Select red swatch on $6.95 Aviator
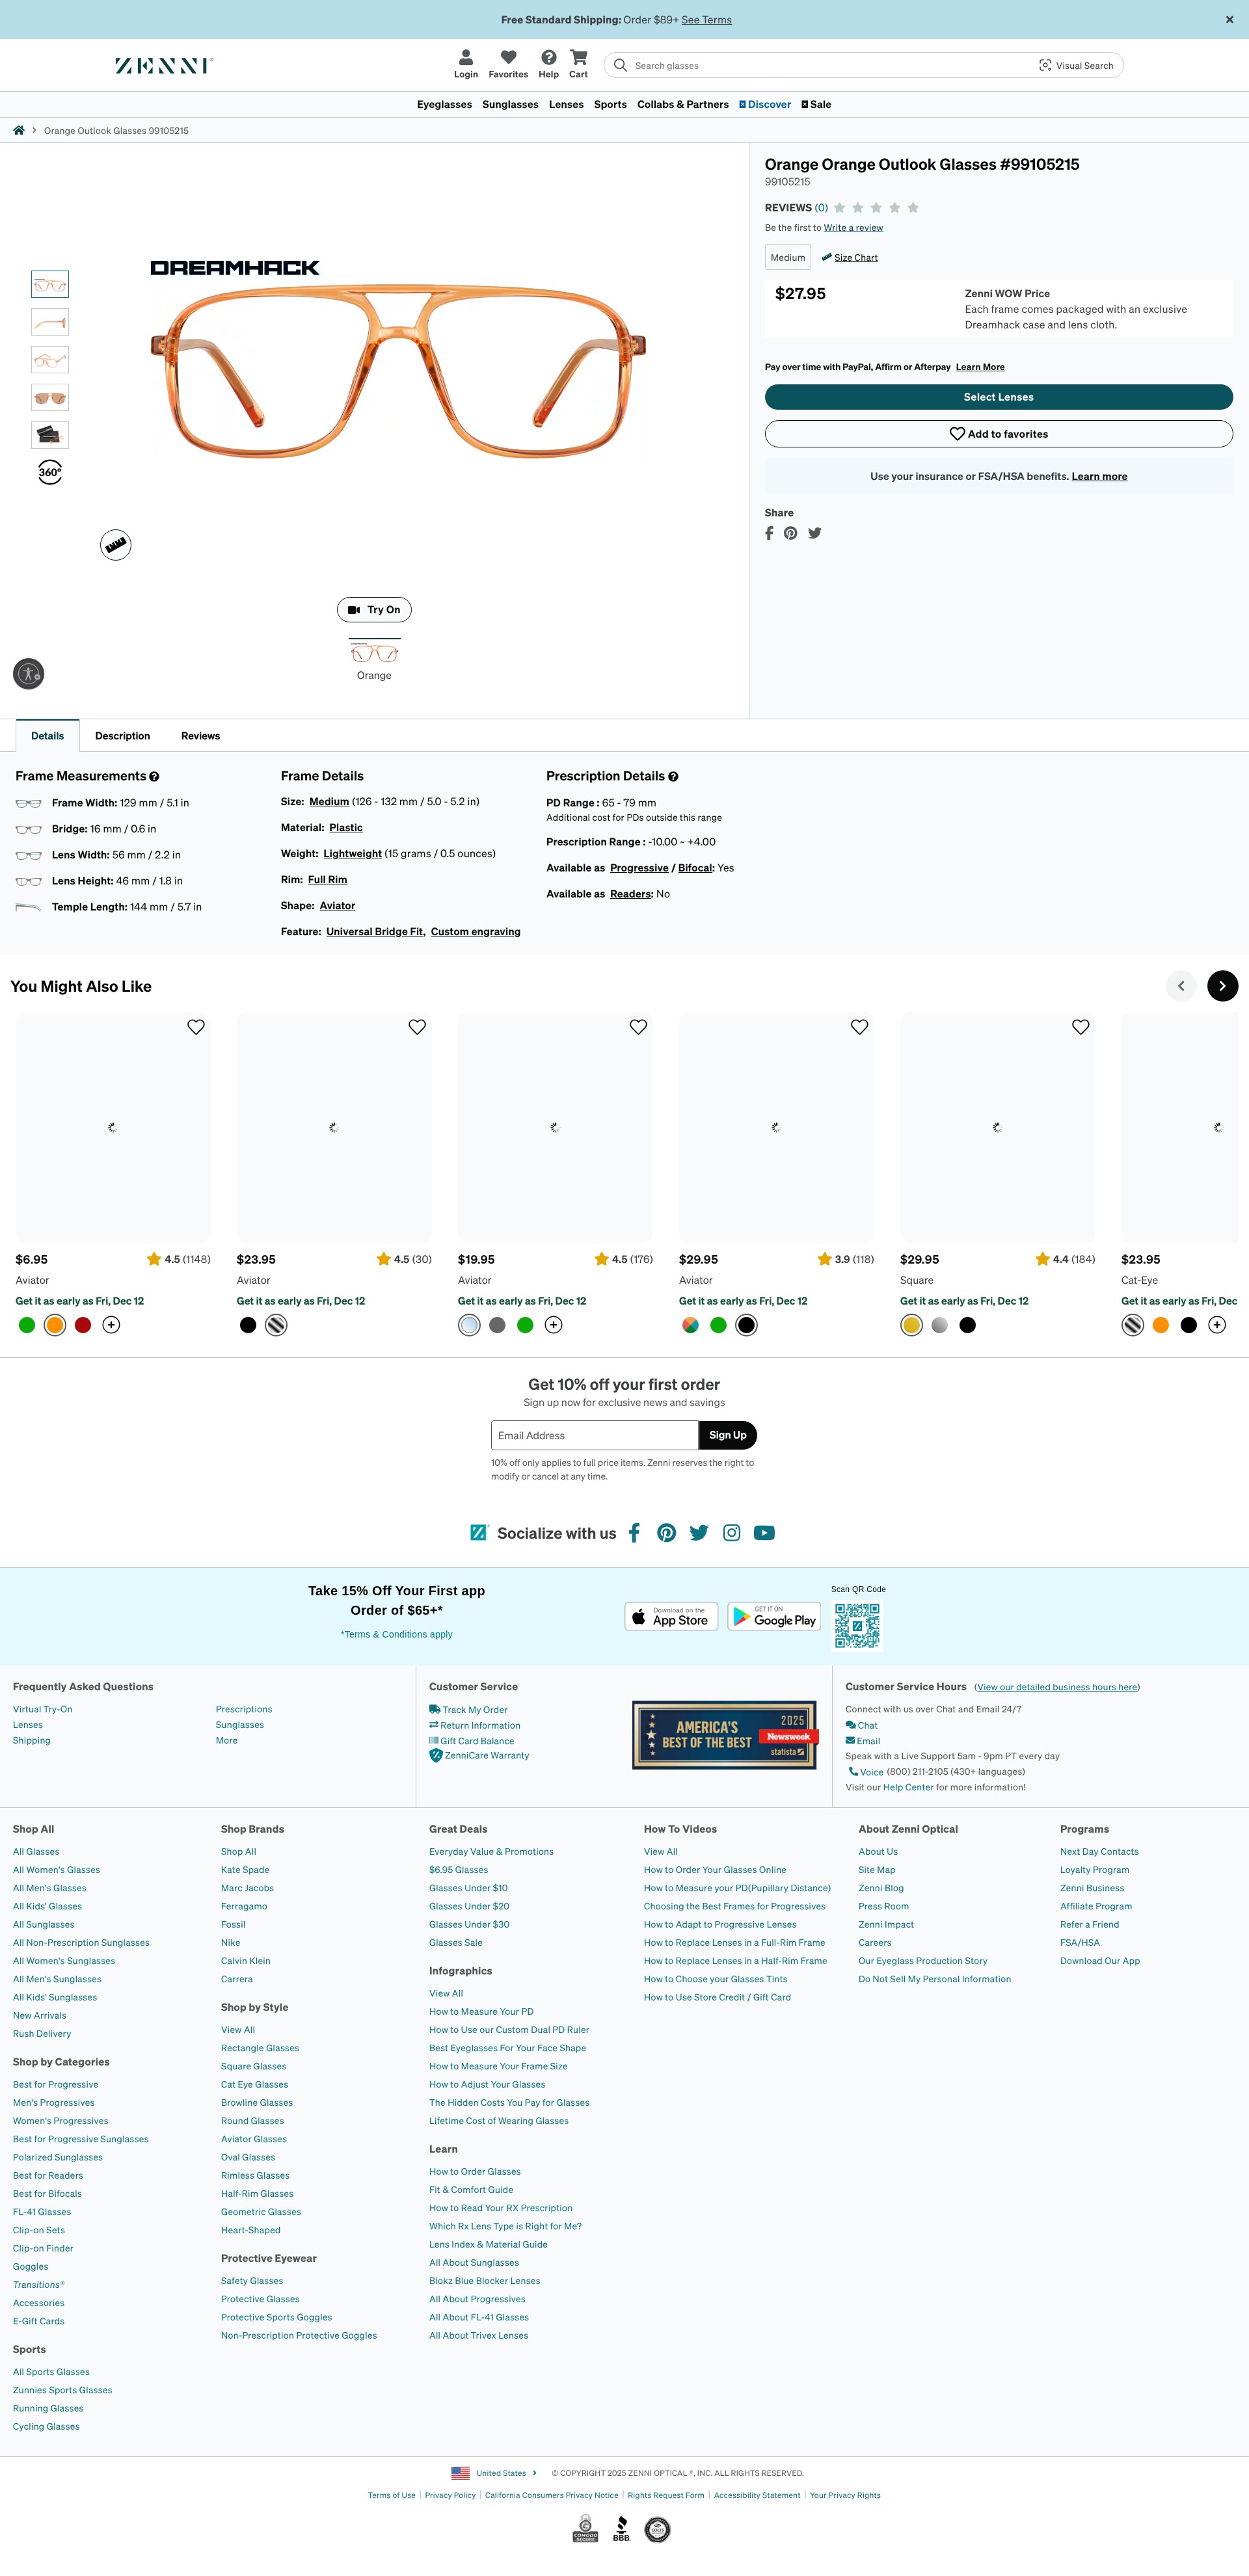This screenshot has height=2576, width=1249. pos(83,1325)
